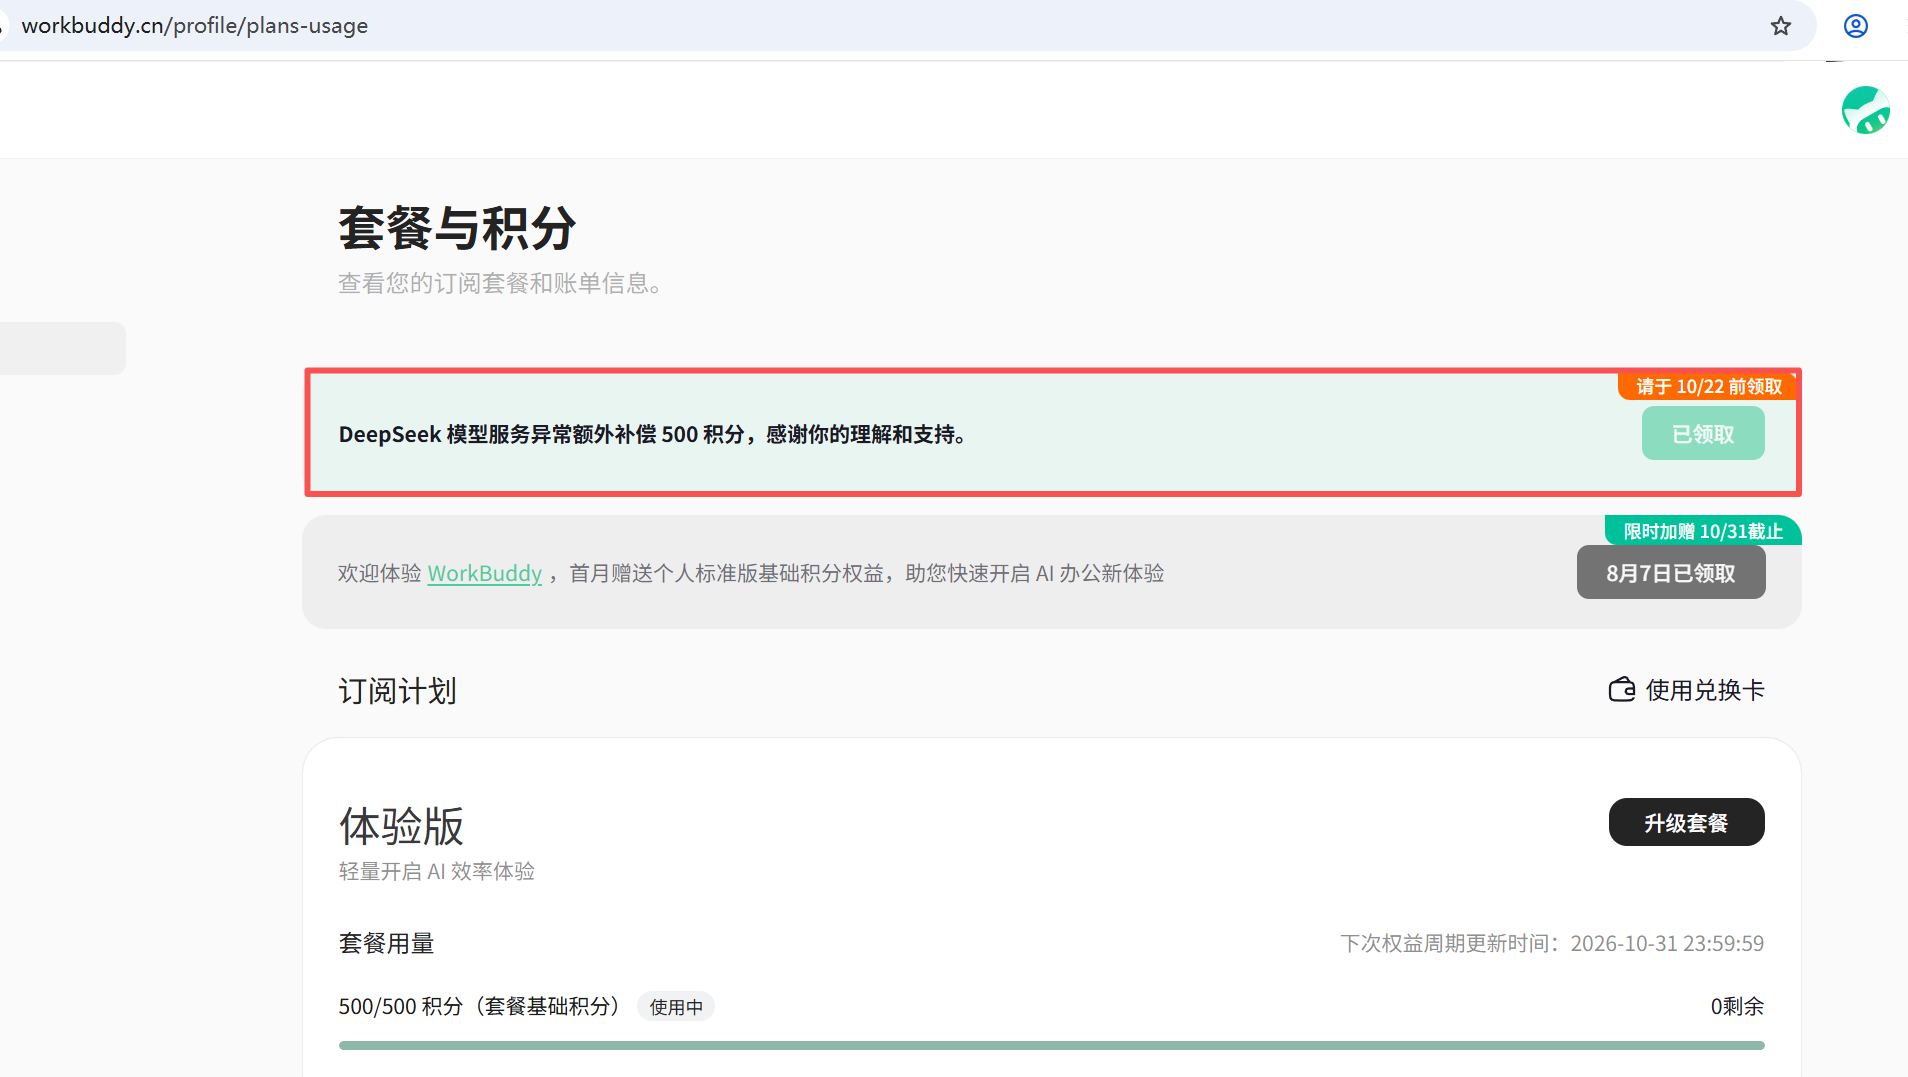The width and height of the screenshot is (1908, 1077).
Task: Click the 轻量开启 AI 效率体验 subtitle
Action: point(436,871)
